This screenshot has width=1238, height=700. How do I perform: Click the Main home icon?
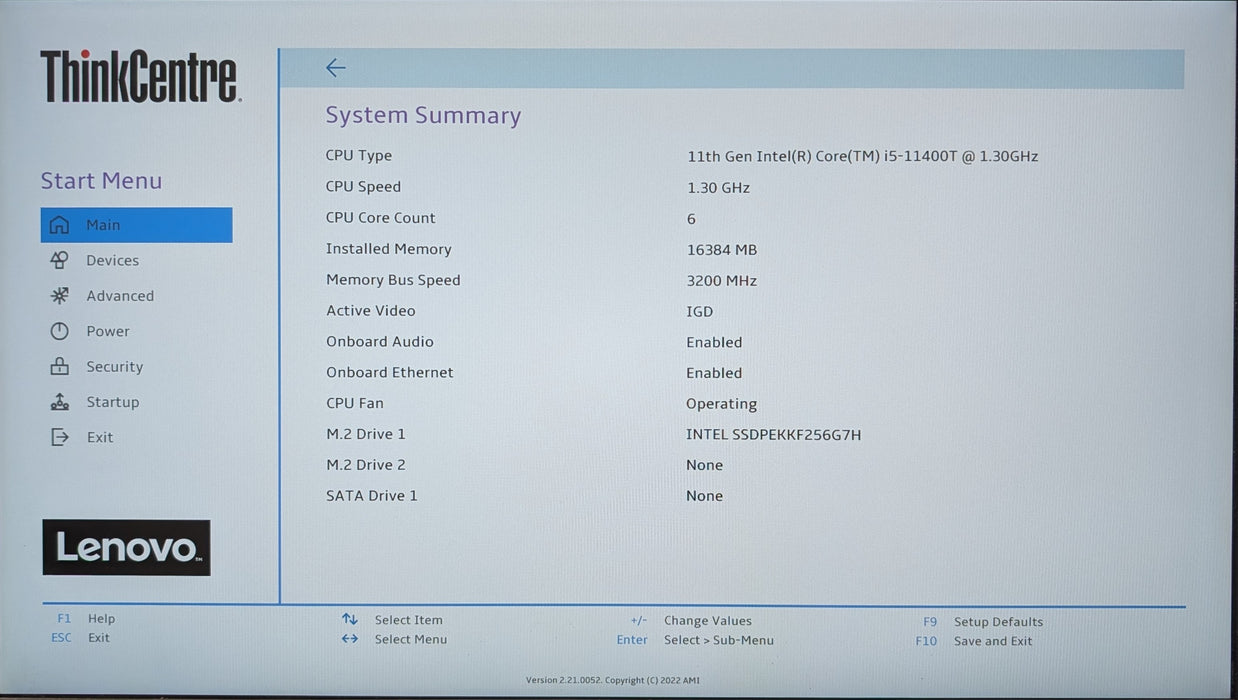[x=60, y=225]
